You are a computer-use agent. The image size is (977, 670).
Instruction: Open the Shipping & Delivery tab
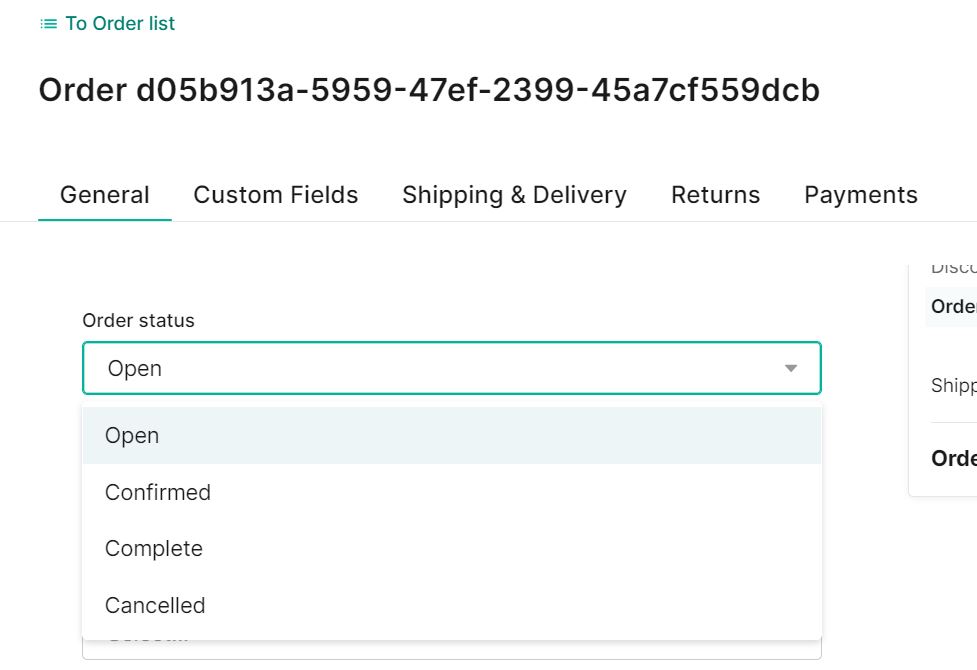pos(514,195)
